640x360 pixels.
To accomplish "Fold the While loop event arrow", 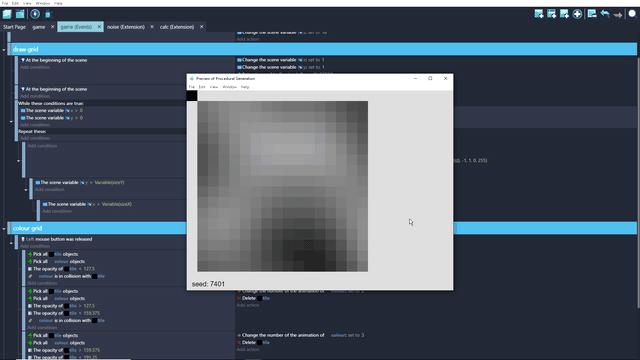I will click(x=11, y=122).
